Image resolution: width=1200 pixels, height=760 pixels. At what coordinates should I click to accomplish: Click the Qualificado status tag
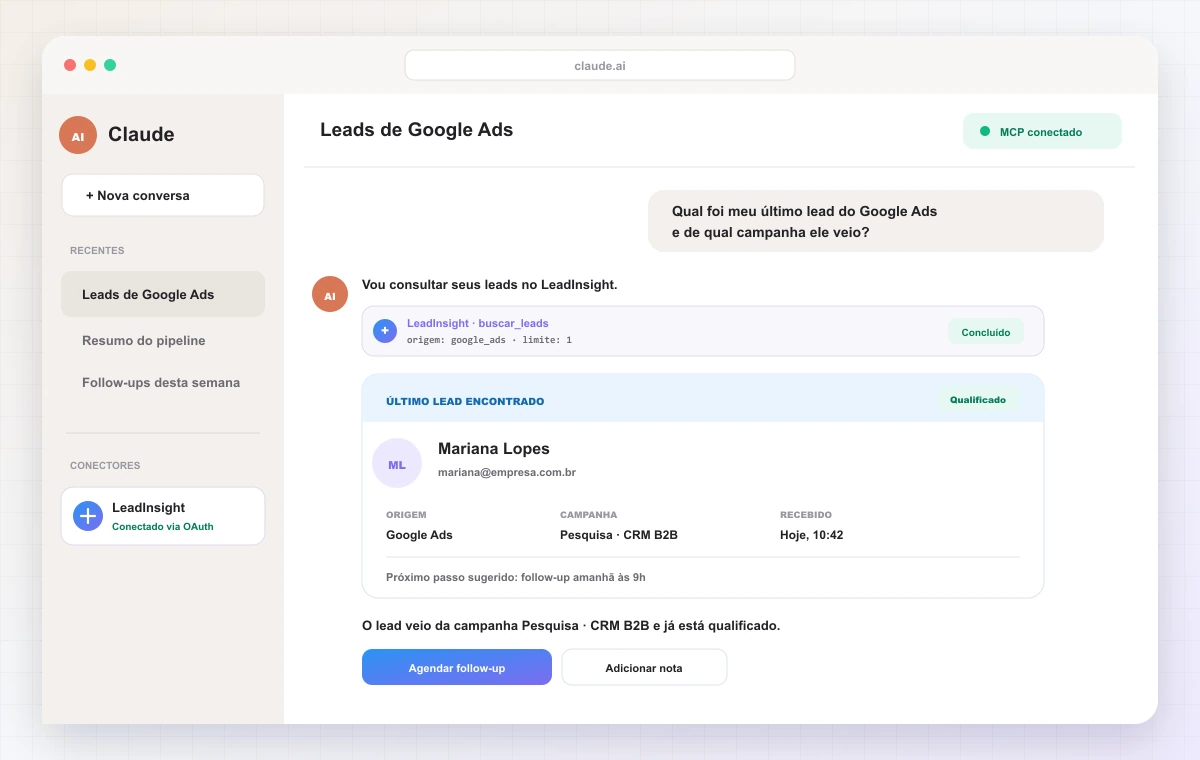pyautogui.click(x=978, y=399)
